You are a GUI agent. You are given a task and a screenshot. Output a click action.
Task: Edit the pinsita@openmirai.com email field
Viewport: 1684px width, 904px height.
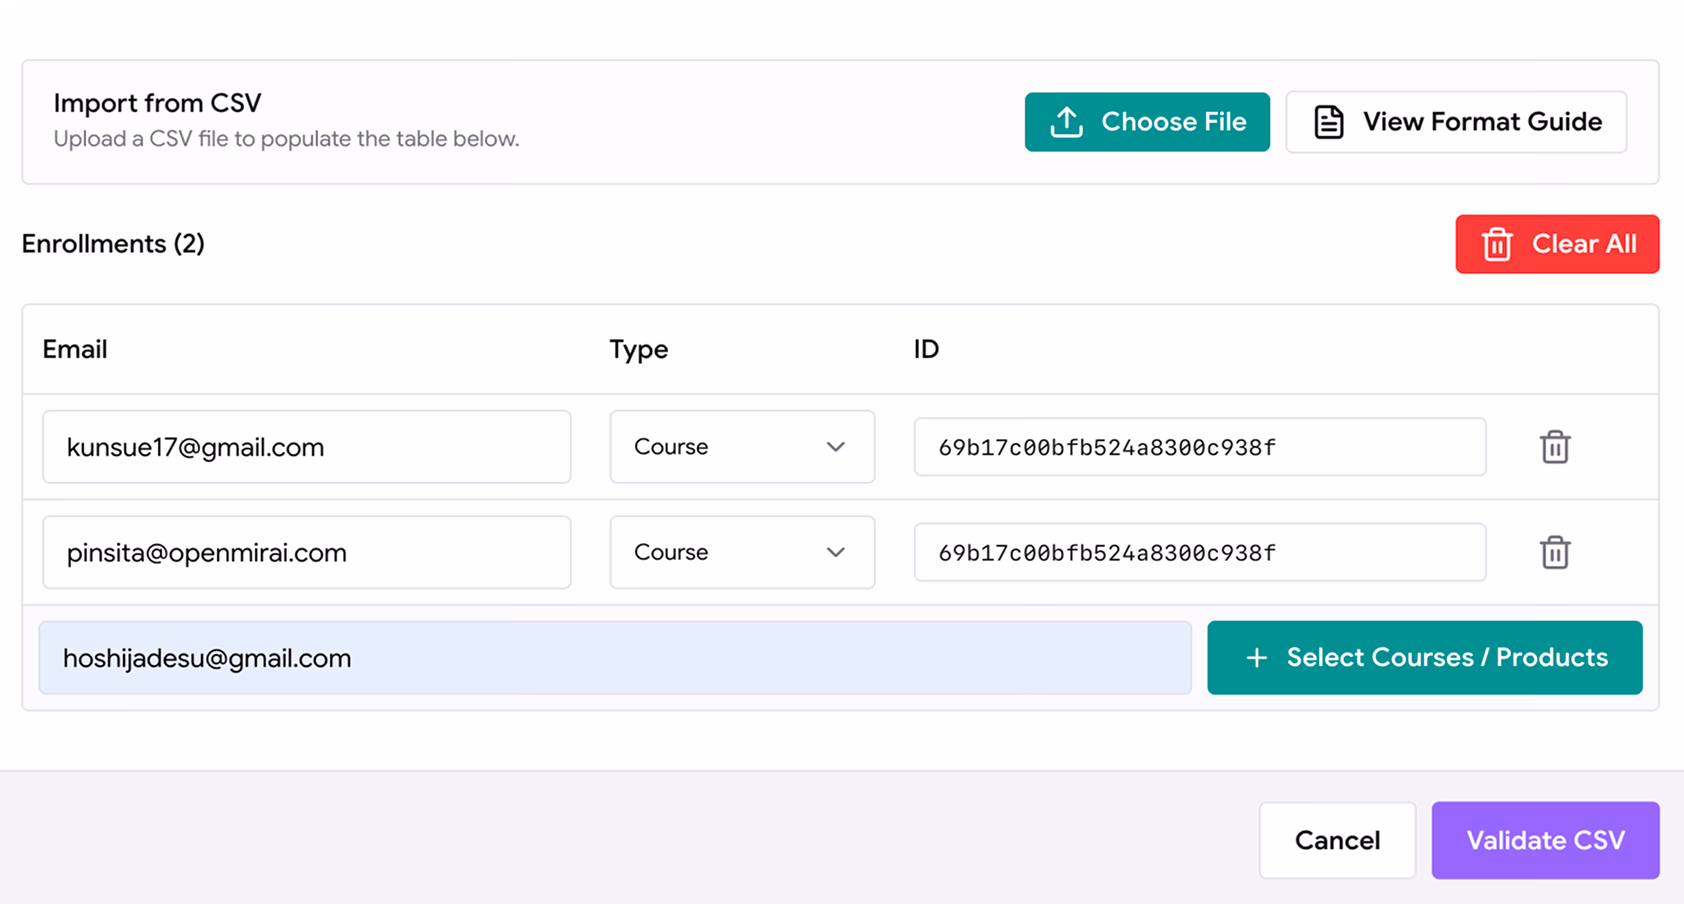(307, 552)
